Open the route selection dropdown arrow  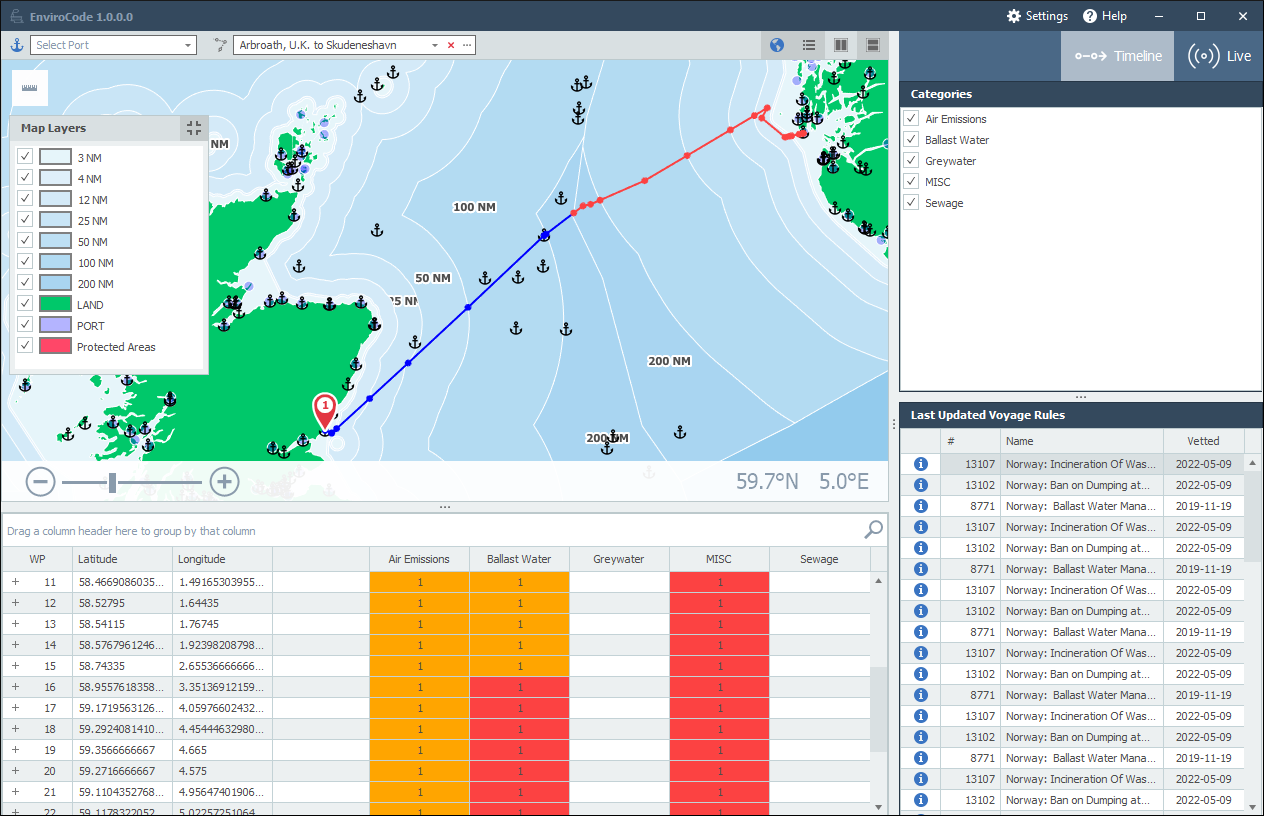[434, 45]
